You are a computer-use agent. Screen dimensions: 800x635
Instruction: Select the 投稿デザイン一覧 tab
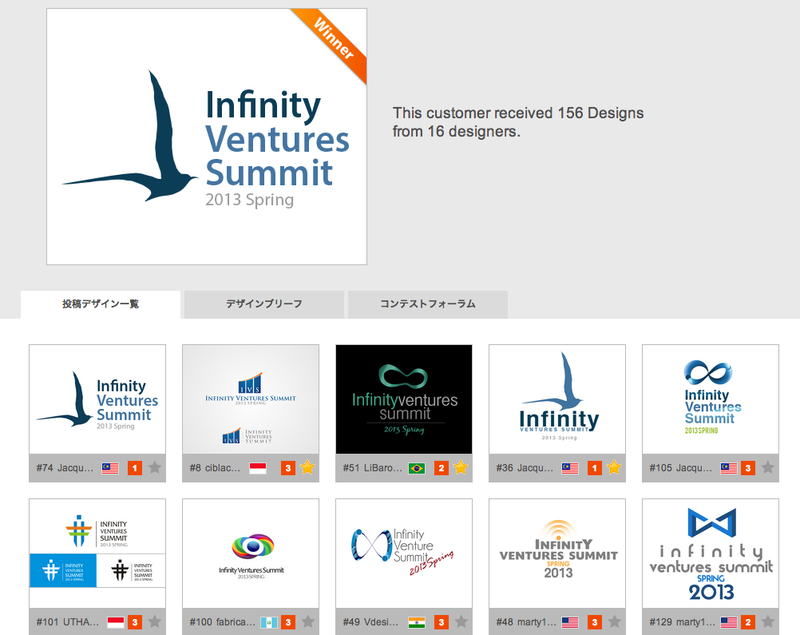pos(101,304)
